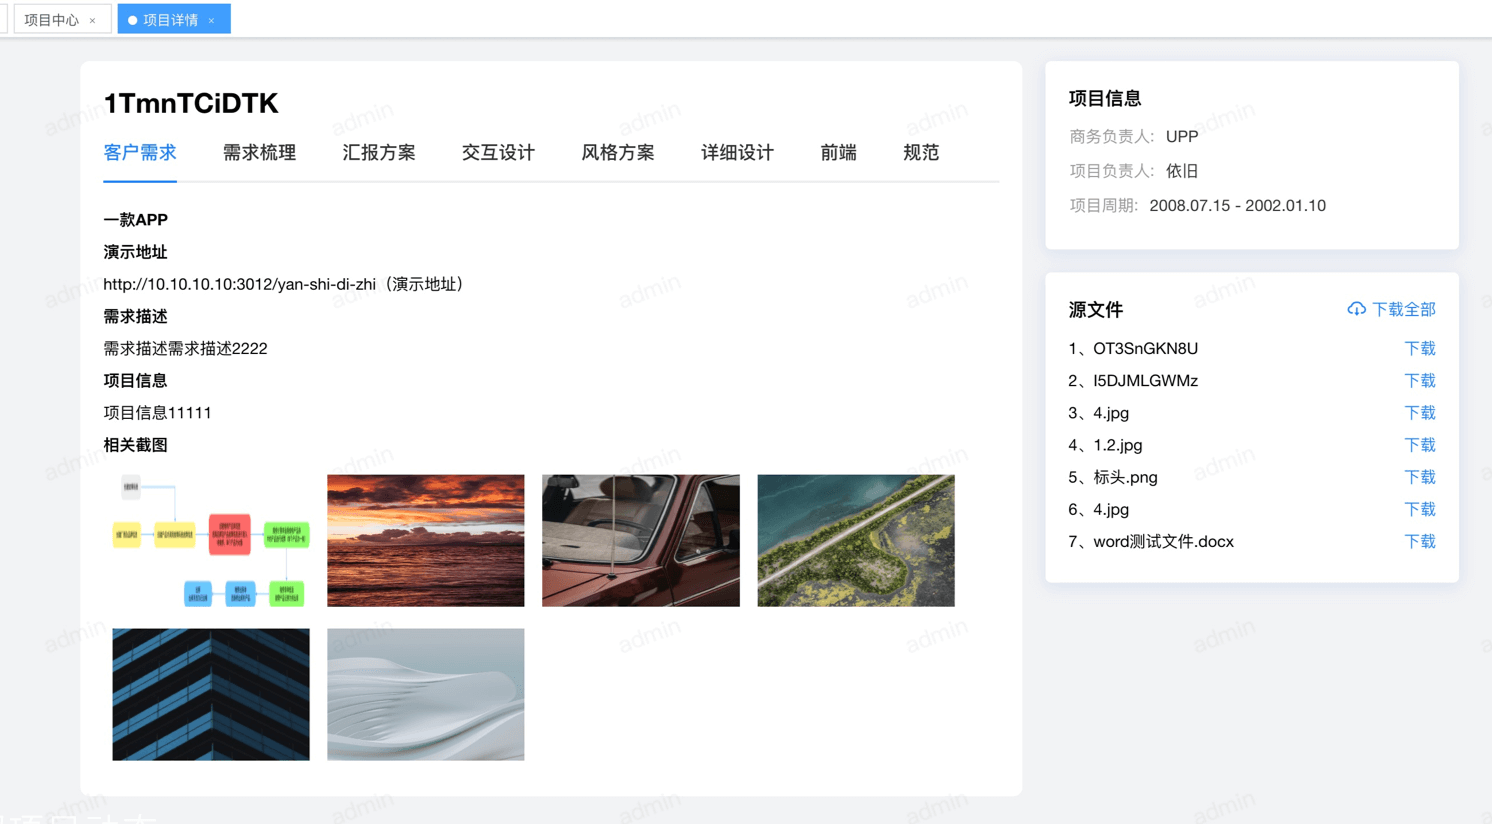Open the 前端 tab

pos(838,153)
